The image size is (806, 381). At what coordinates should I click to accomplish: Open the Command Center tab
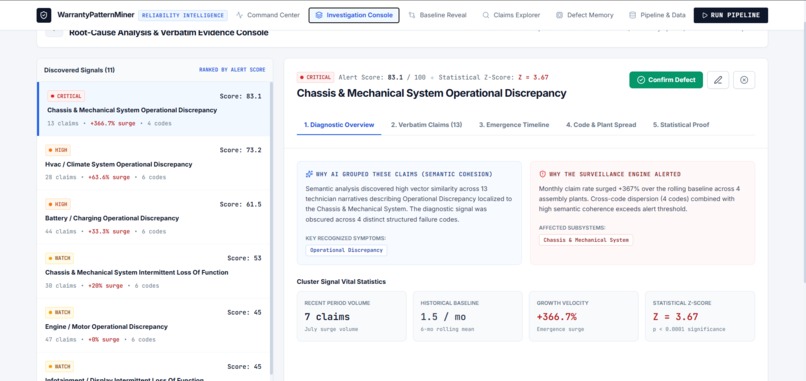[x=268, y=15]
